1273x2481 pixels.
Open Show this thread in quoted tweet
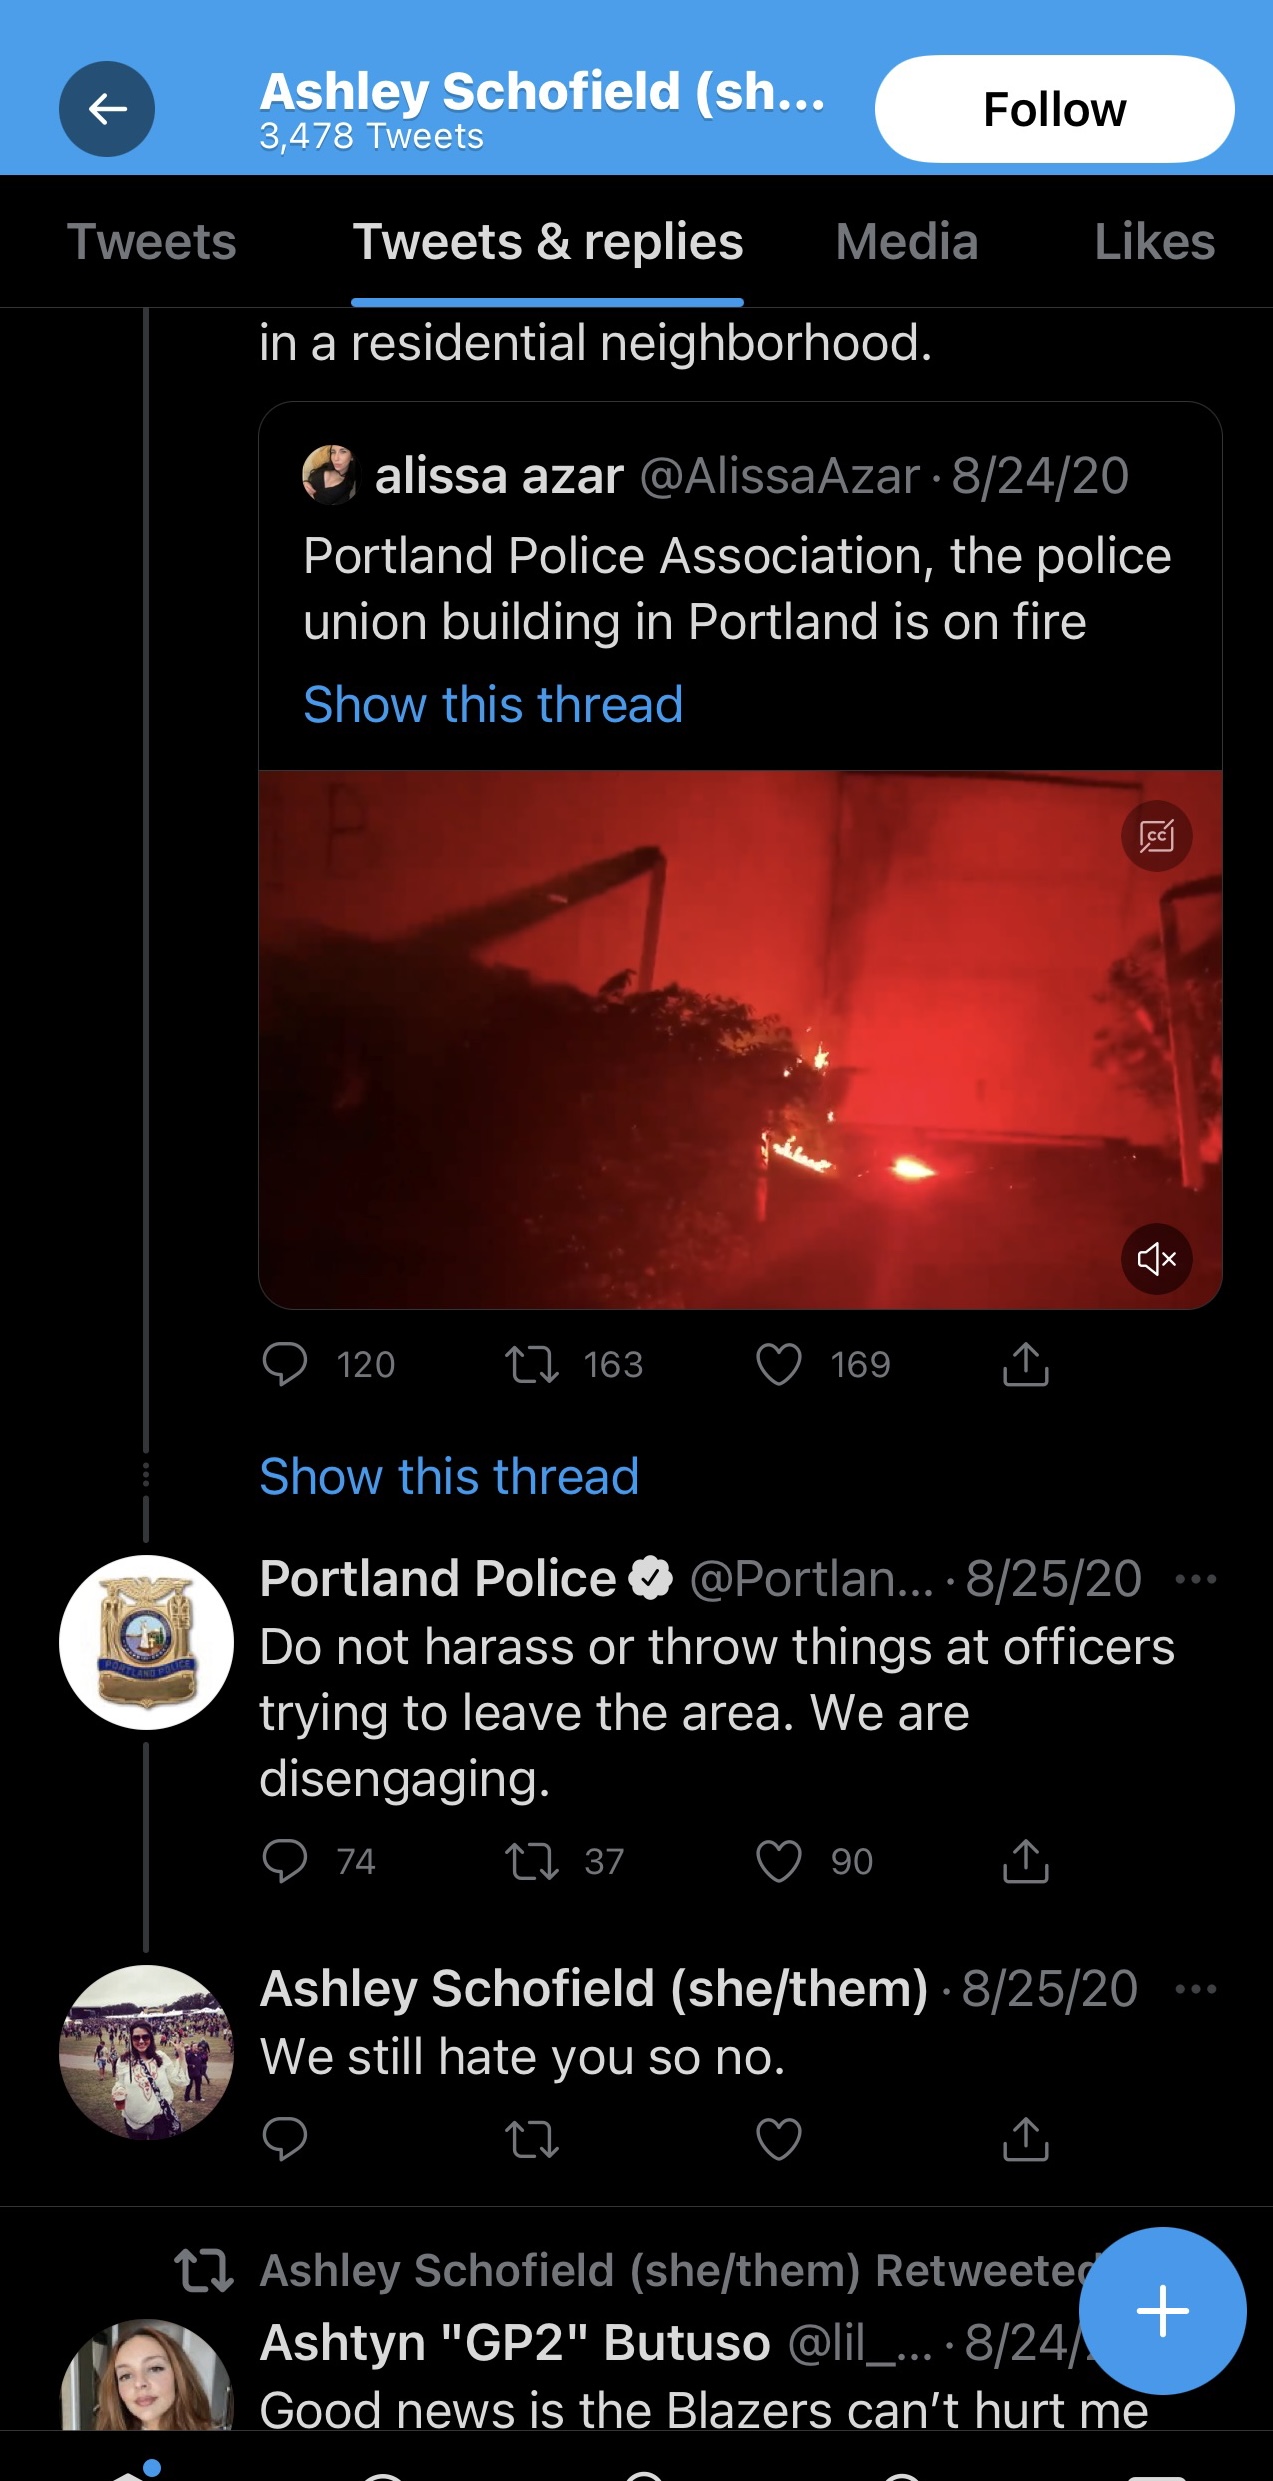(x=493, y=705)
